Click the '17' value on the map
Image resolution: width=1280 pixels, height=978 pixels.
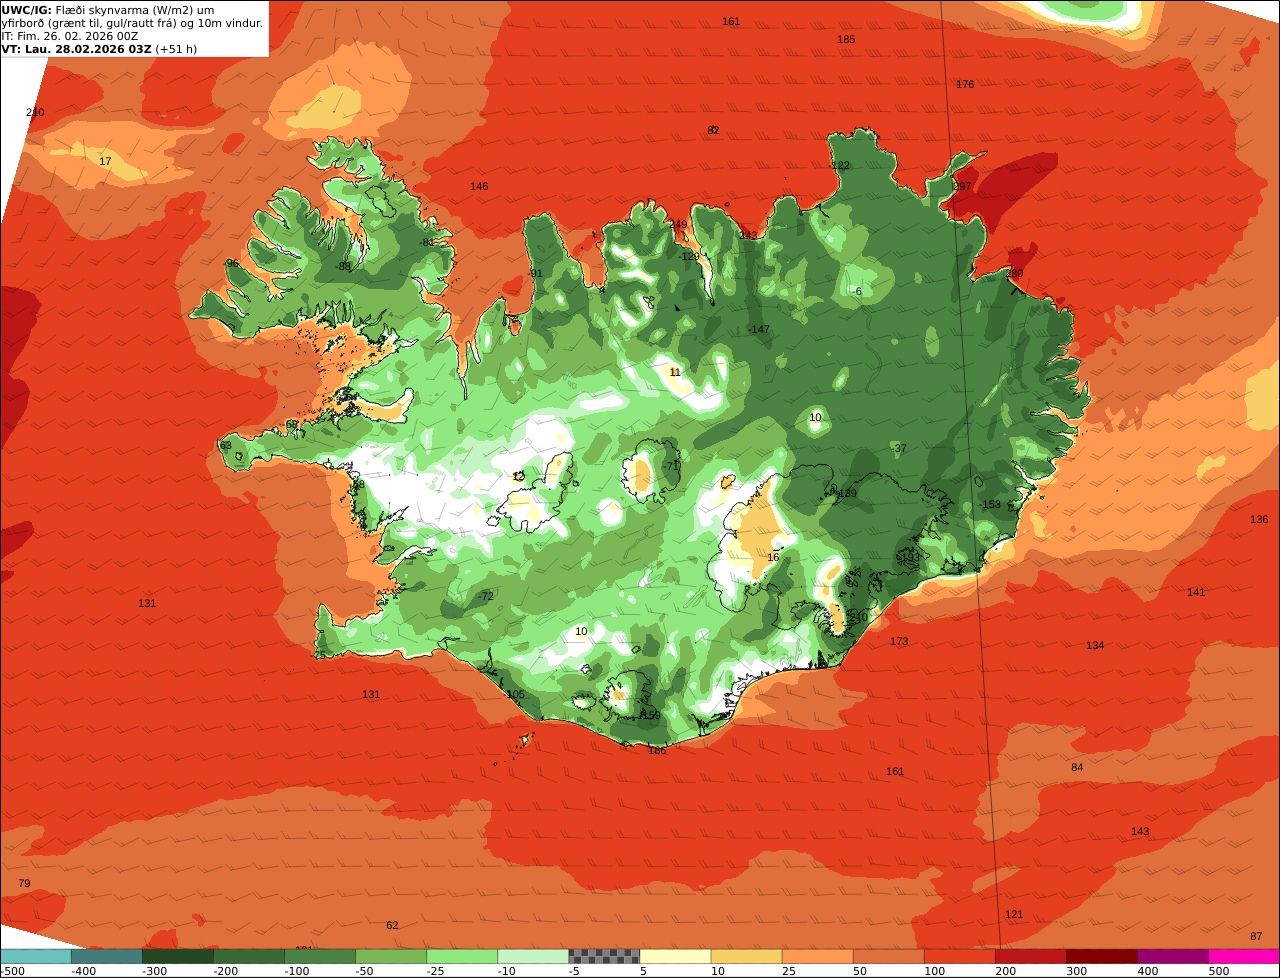pos(105,161)
